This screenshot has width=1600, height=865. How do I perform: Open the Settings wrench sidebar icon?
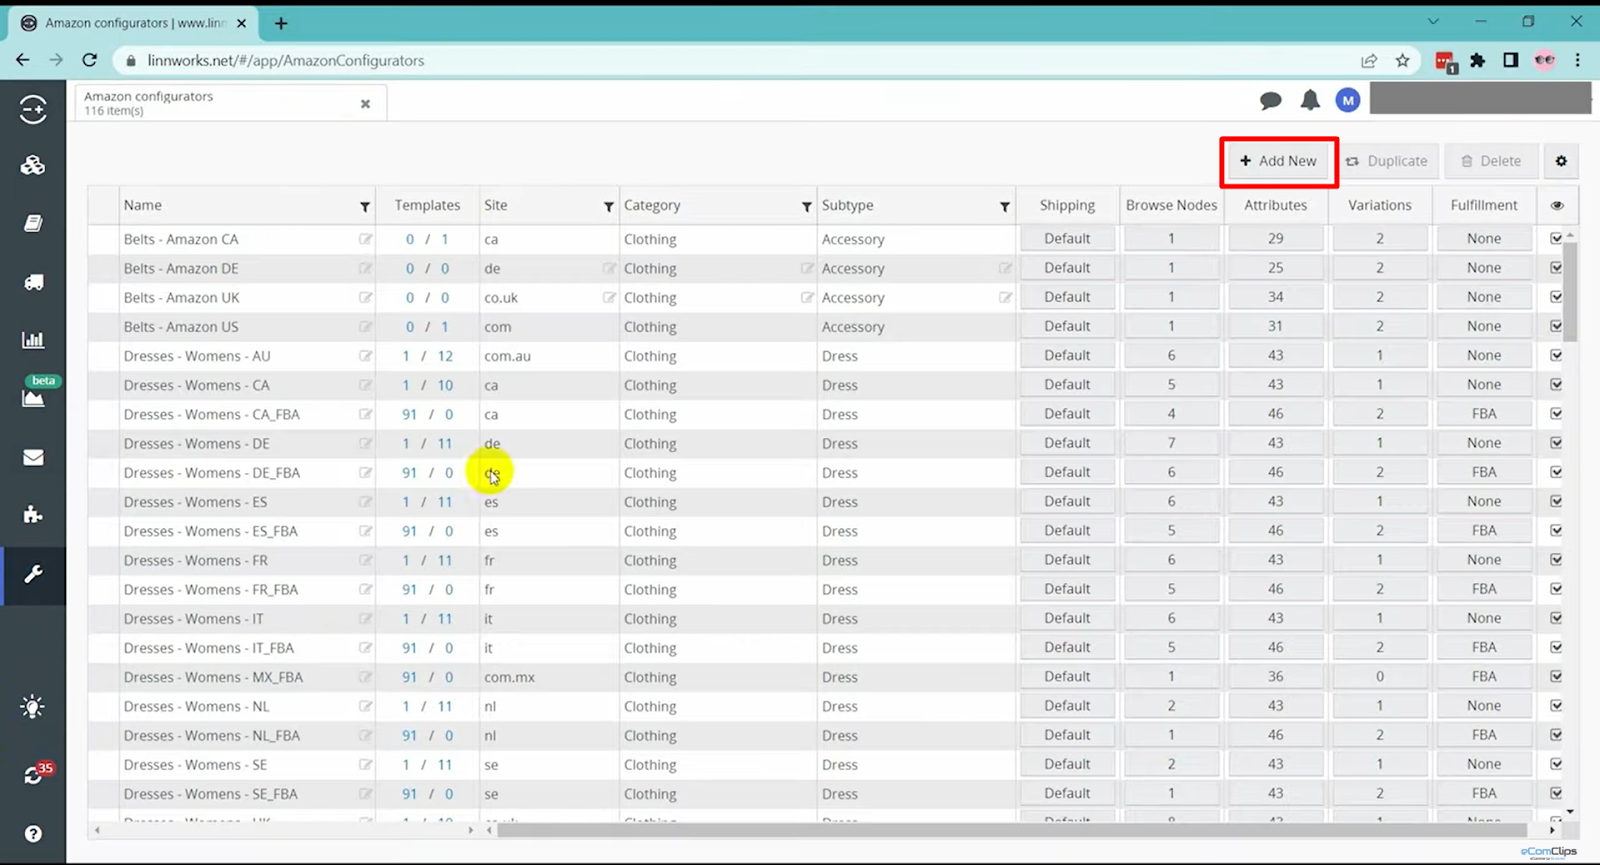33,574
